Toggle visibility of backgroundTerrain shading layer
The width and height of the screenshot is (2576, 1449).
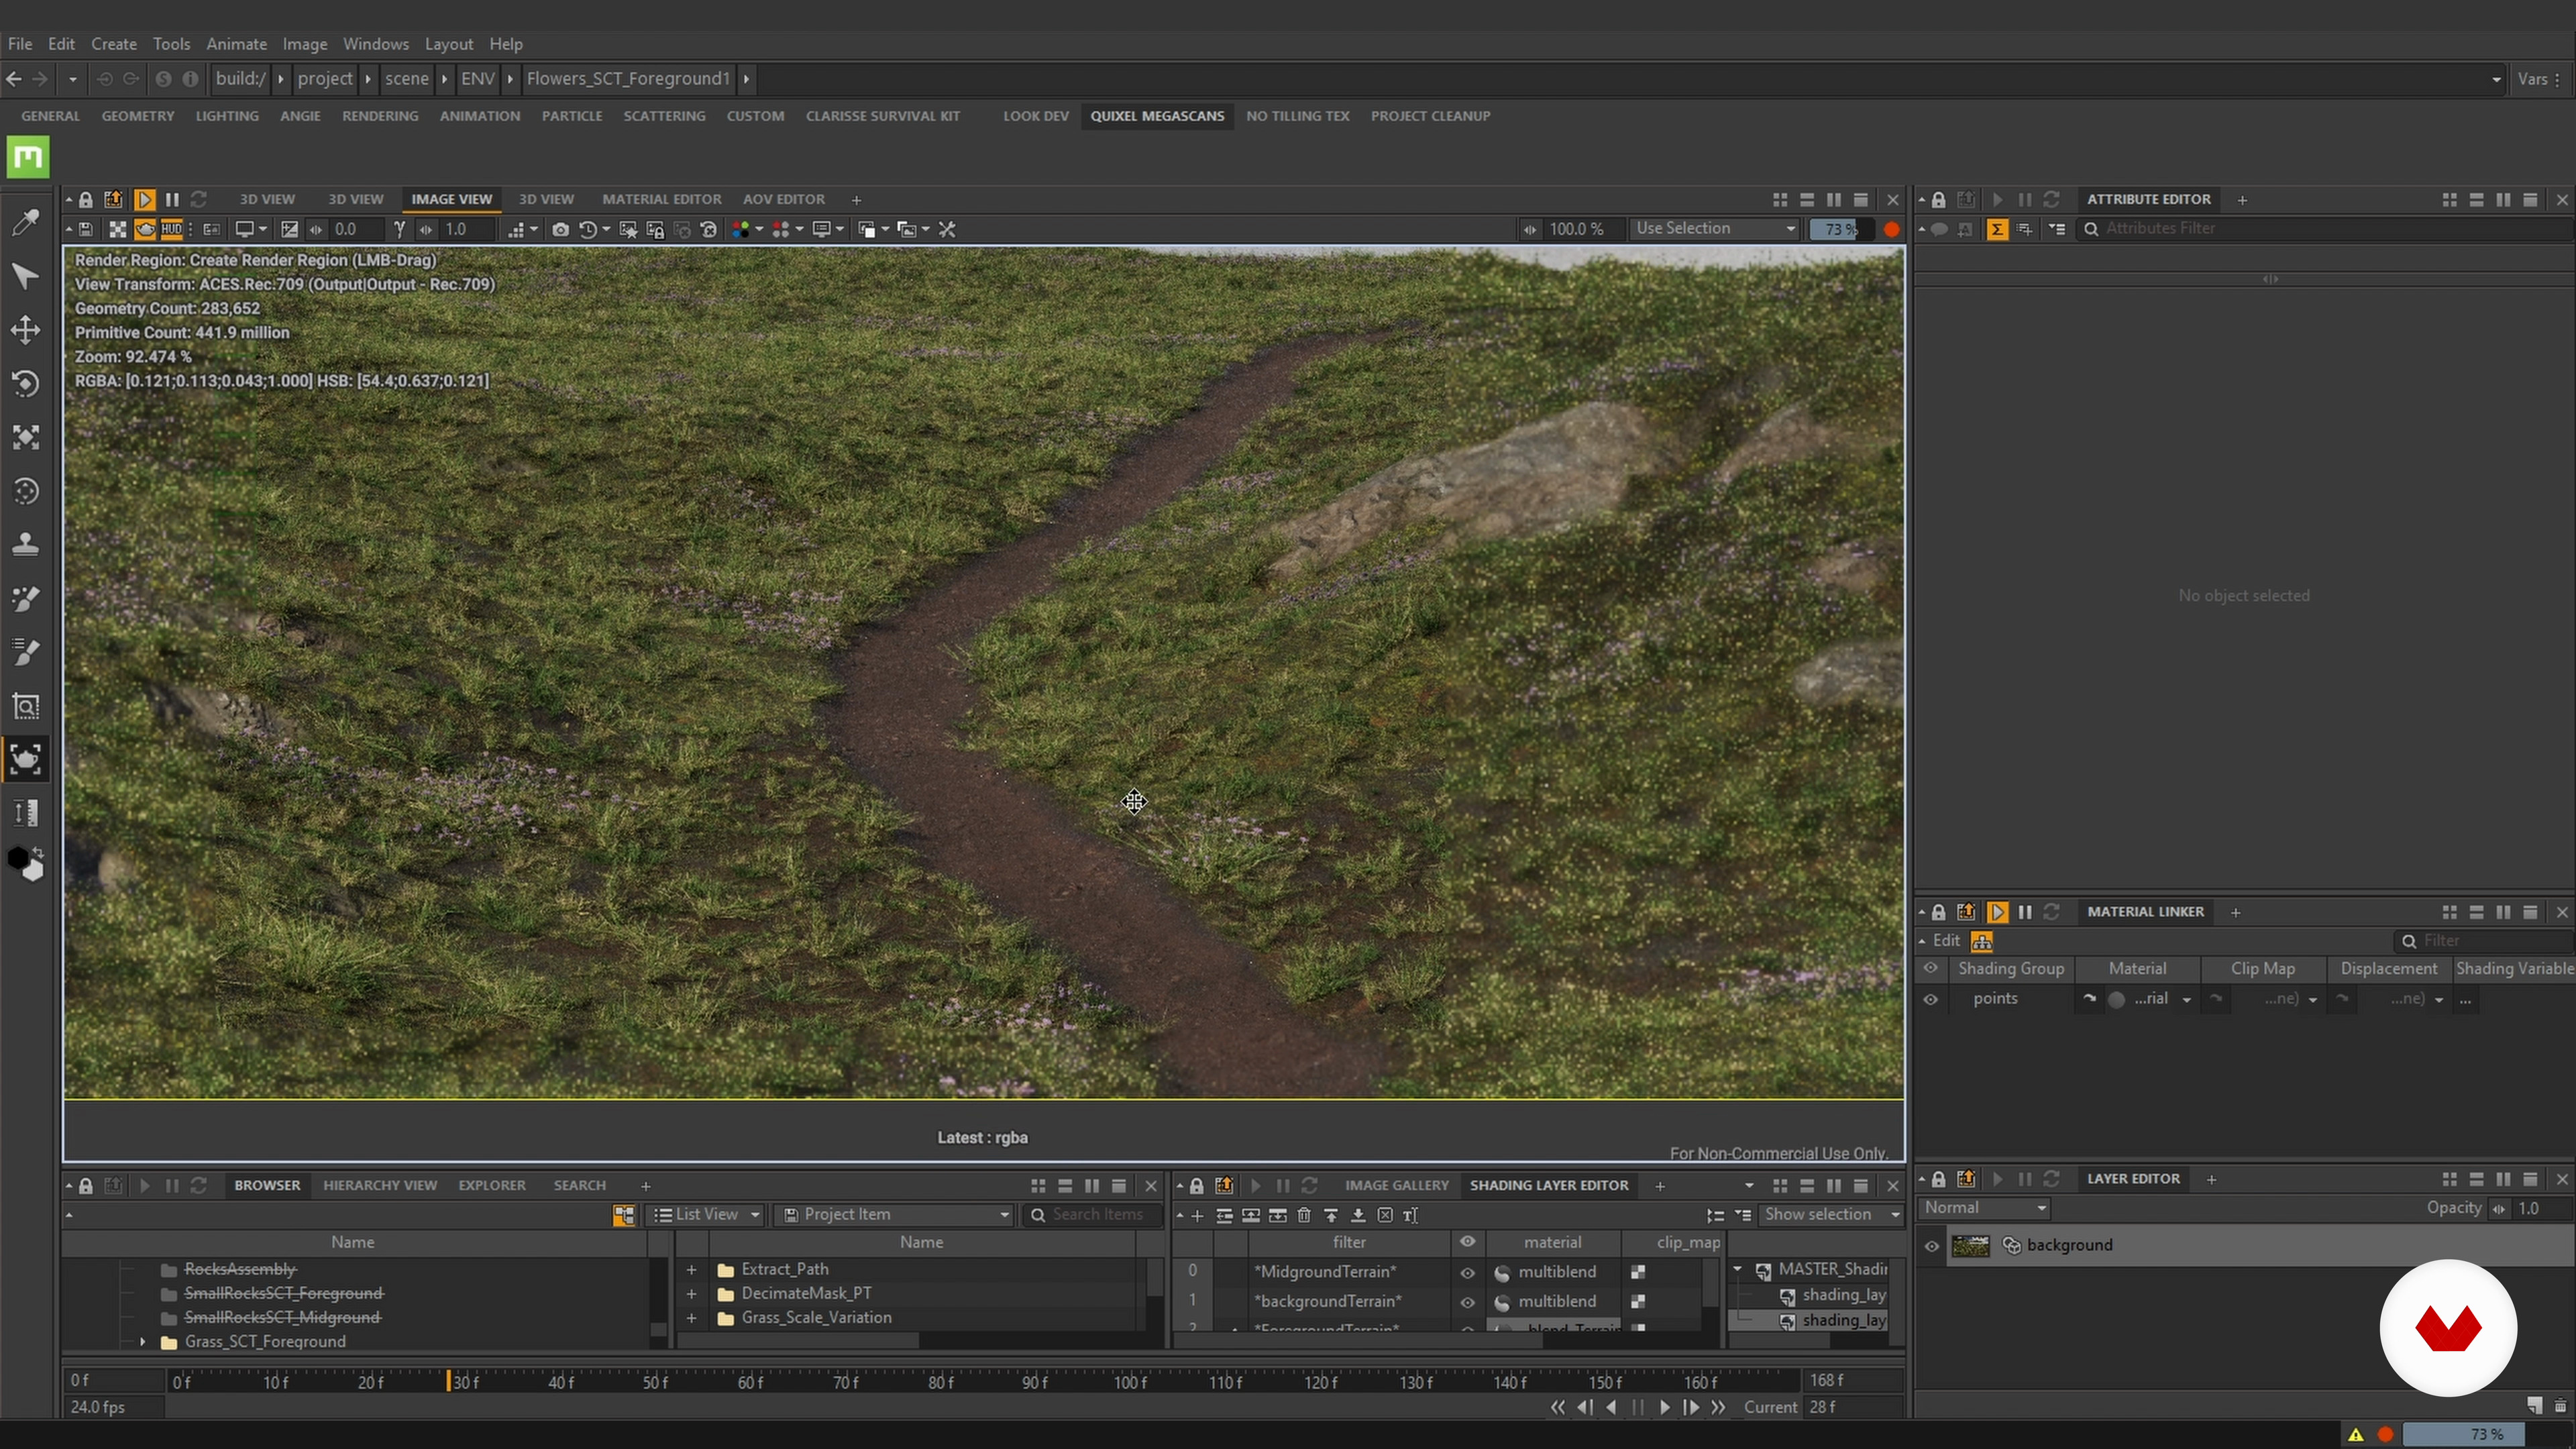(1467, 1302)
